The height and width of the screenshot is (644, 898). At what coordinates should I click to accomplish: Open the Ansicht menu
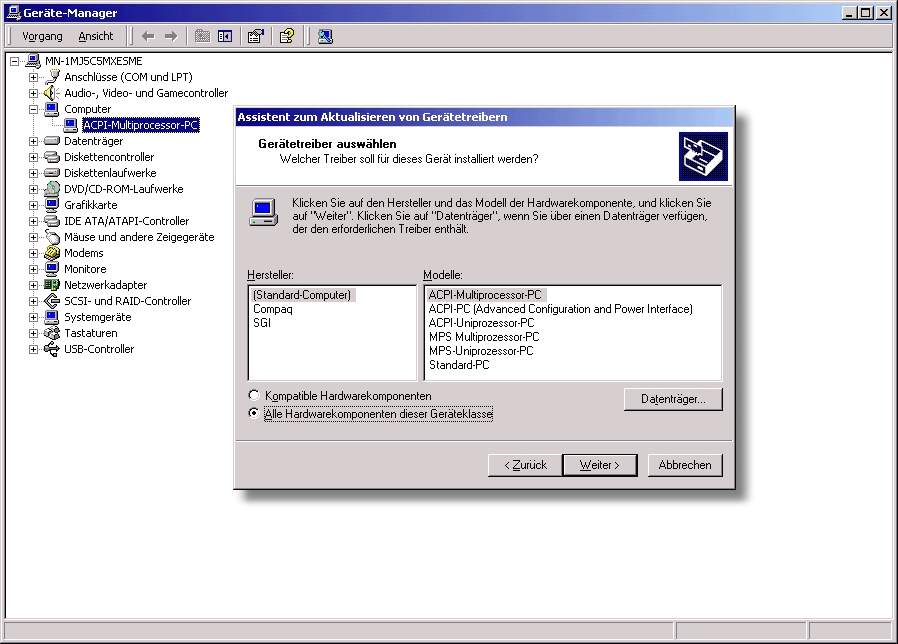pyautogui.click(x=96, y=36)
